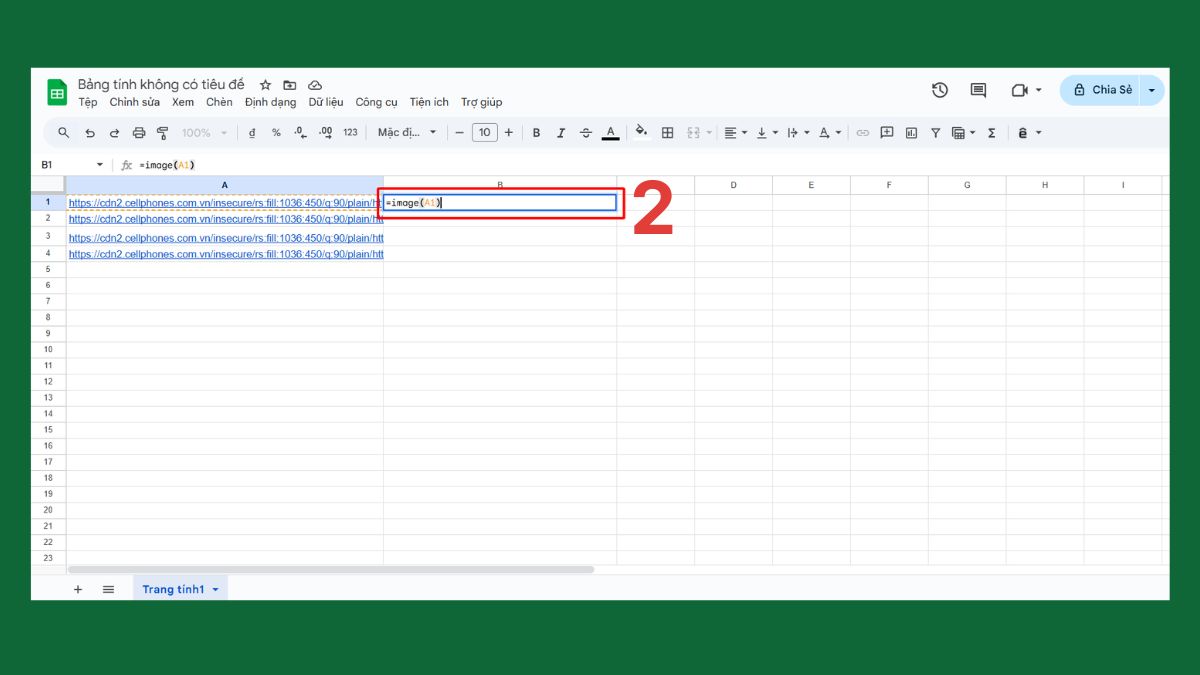
Task: Click the Undo icon
Action: pos(89,132)
